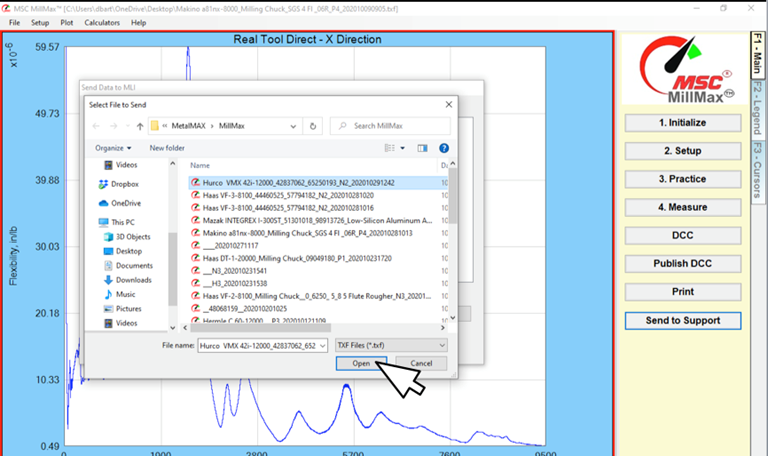This screenshot has height=456, width=768.
Task: Click the Publish DCC button
Action: [x=682, y=264]
